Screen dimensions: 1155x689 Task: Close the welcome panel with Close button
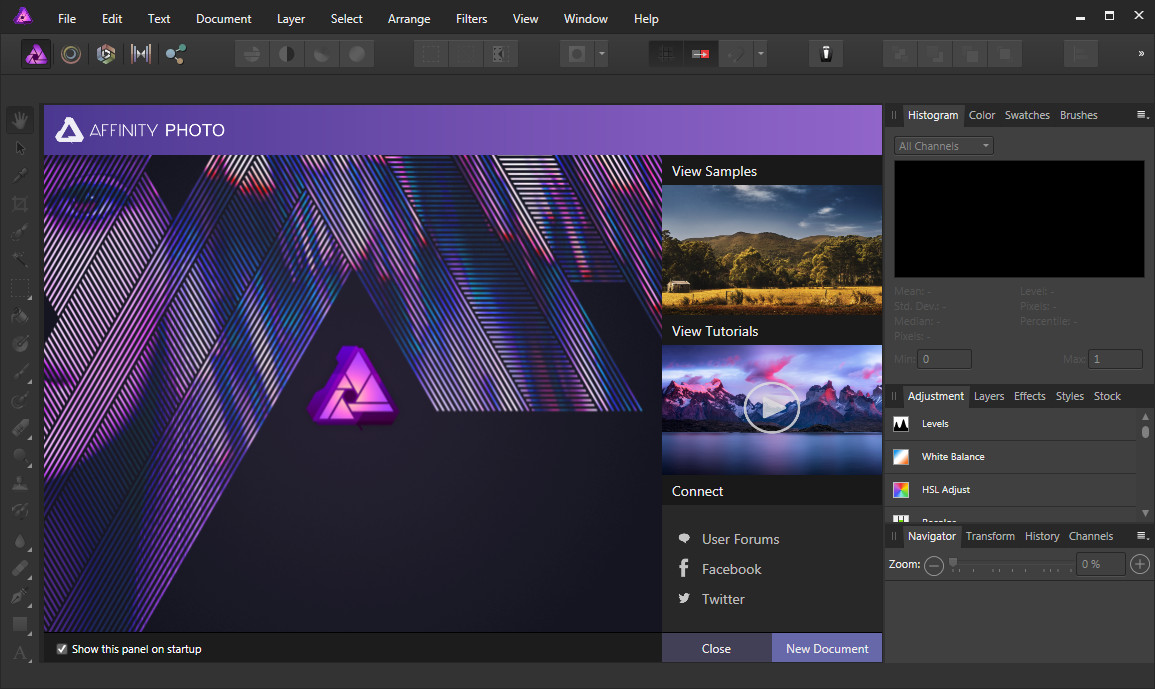[716, 648]
